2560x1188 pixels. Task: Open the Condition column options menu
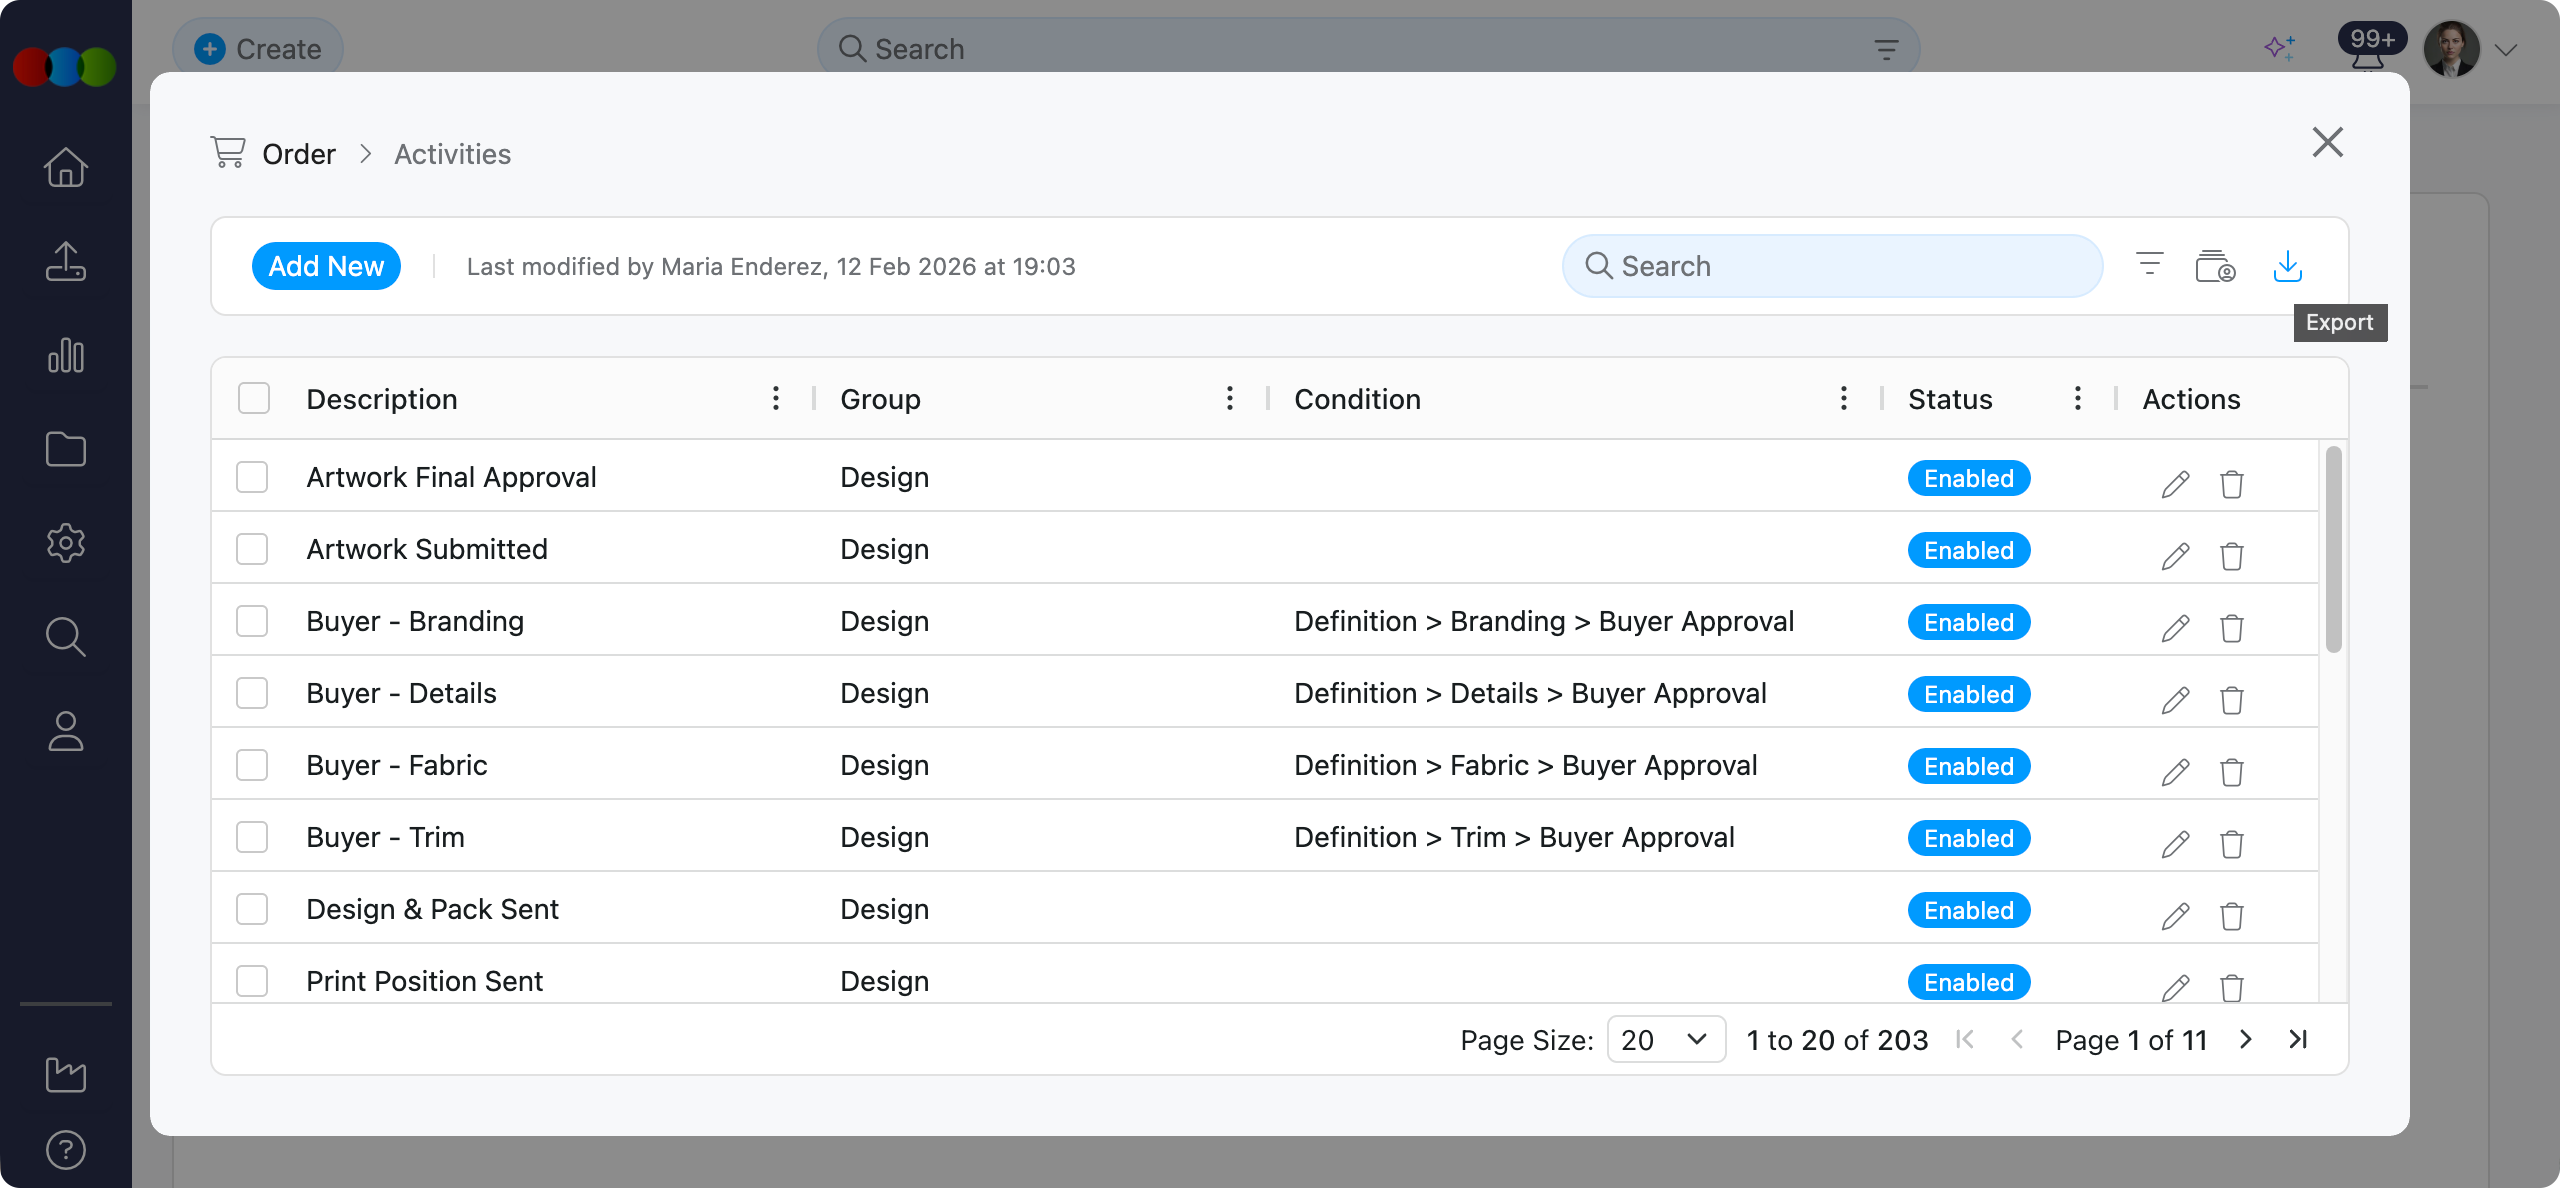[x=1843, y=398]
